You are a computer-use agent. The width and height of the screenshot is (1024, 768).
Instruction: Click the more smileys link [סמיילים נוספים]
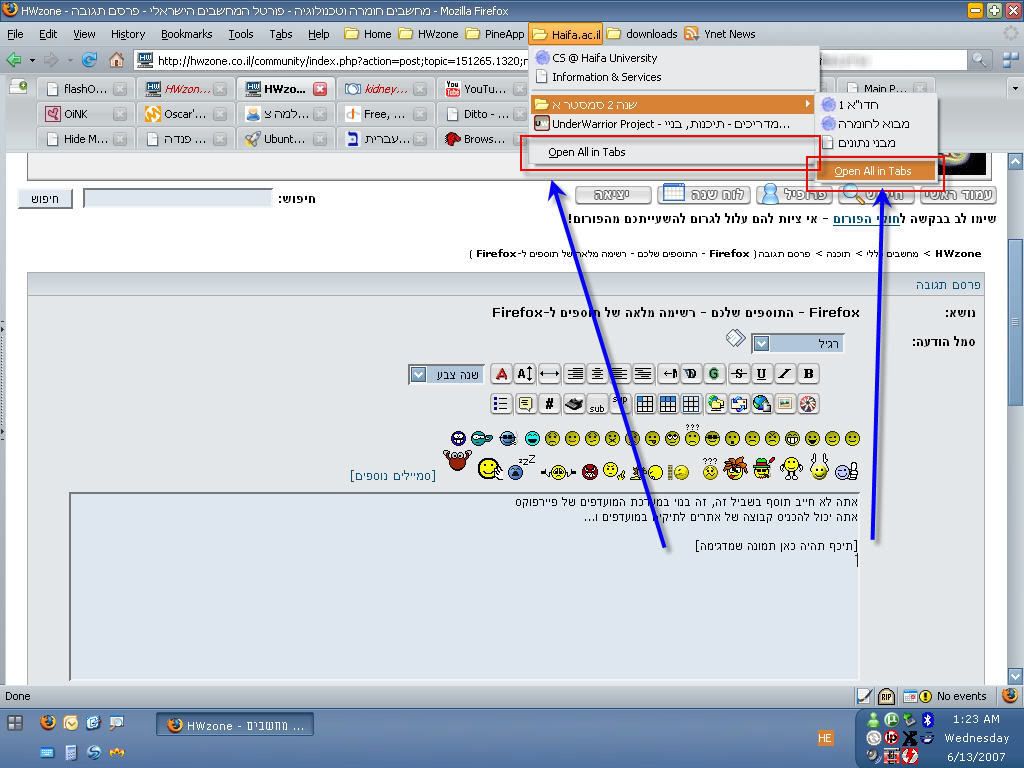[392, 475]
